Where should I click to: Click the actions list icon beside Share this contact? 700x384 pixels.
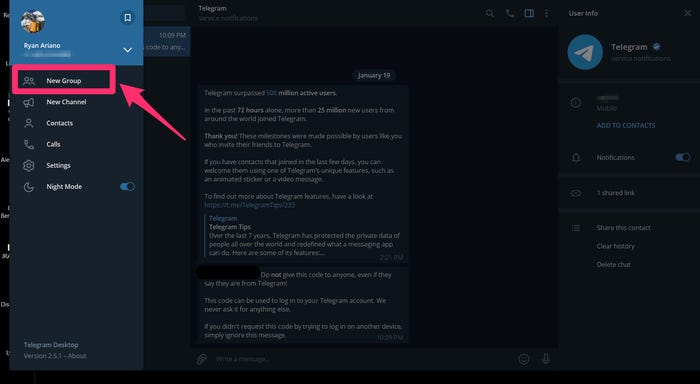pos(576,228)
